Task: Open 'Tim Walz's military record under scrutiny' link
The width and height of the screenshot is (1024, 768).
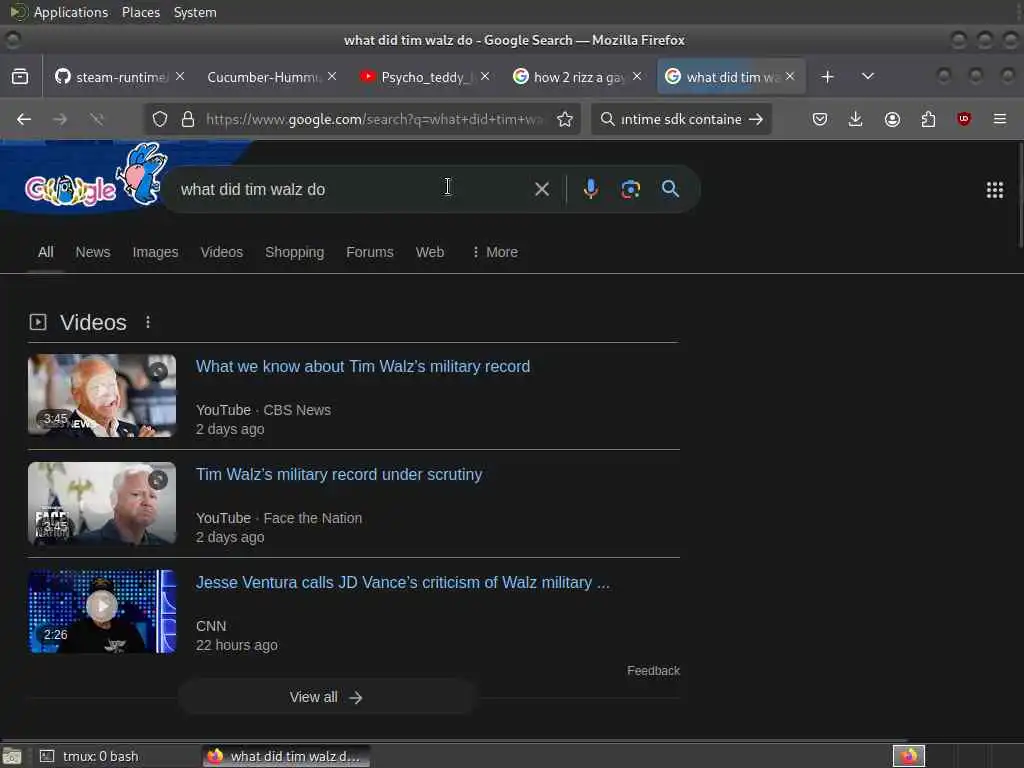Action: click(339, 474)
